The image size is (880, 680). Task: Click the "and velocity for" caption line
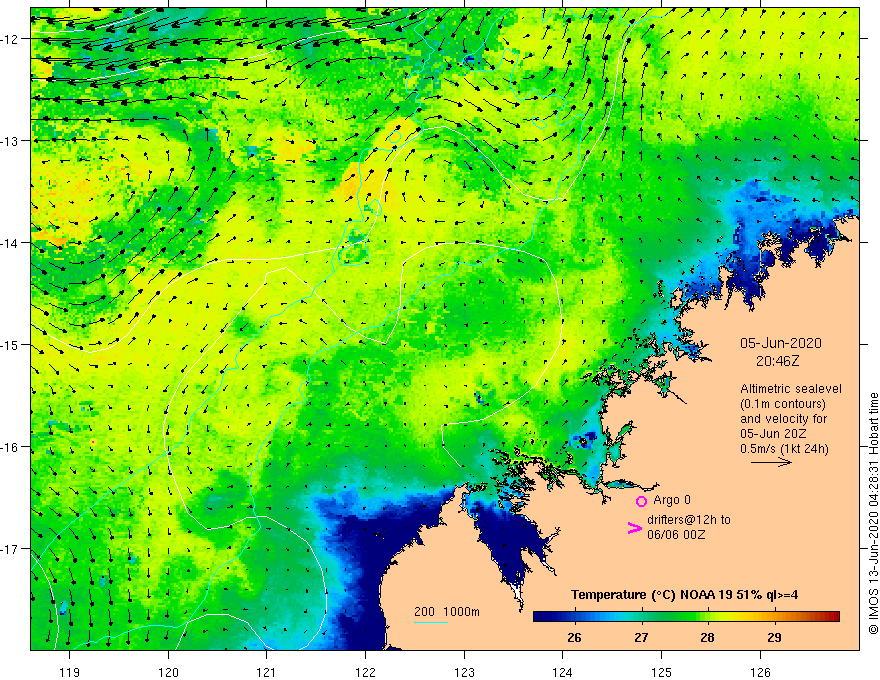[x=783, y=419]
